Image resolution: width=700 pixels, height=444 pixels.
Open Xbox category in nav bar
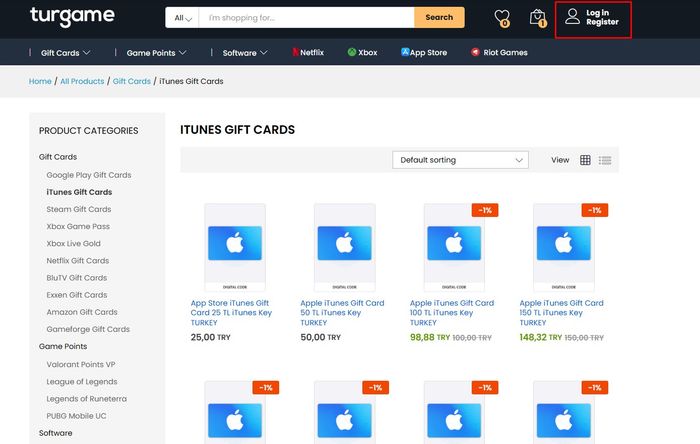[362, 52]
